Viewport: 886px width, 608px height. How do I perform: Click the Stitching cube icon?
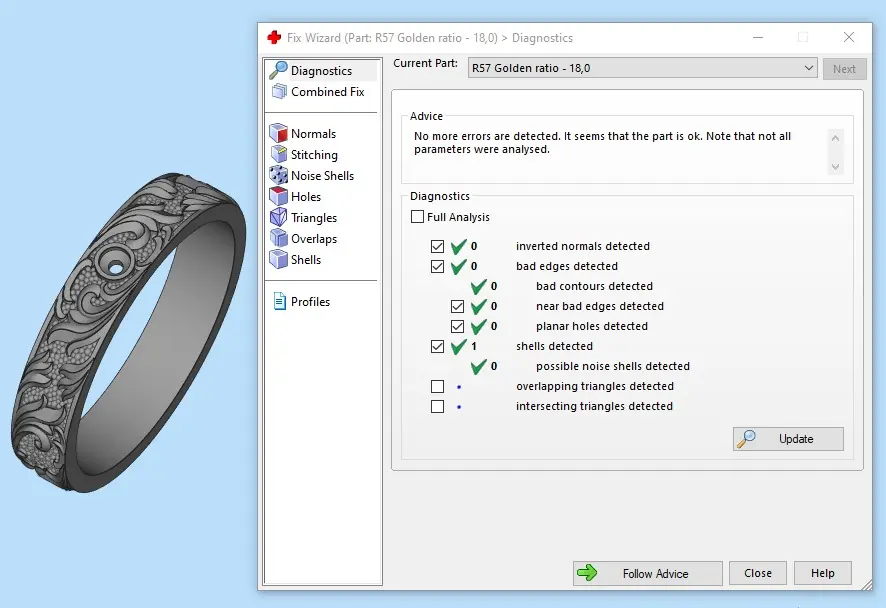(279, 154)
